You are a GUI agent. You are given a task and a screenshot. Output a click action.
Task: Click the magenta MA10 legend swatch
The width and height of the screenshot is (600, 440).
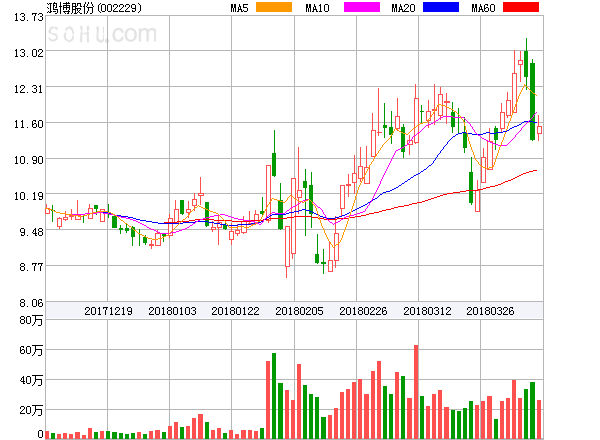(x=362, y=7)
